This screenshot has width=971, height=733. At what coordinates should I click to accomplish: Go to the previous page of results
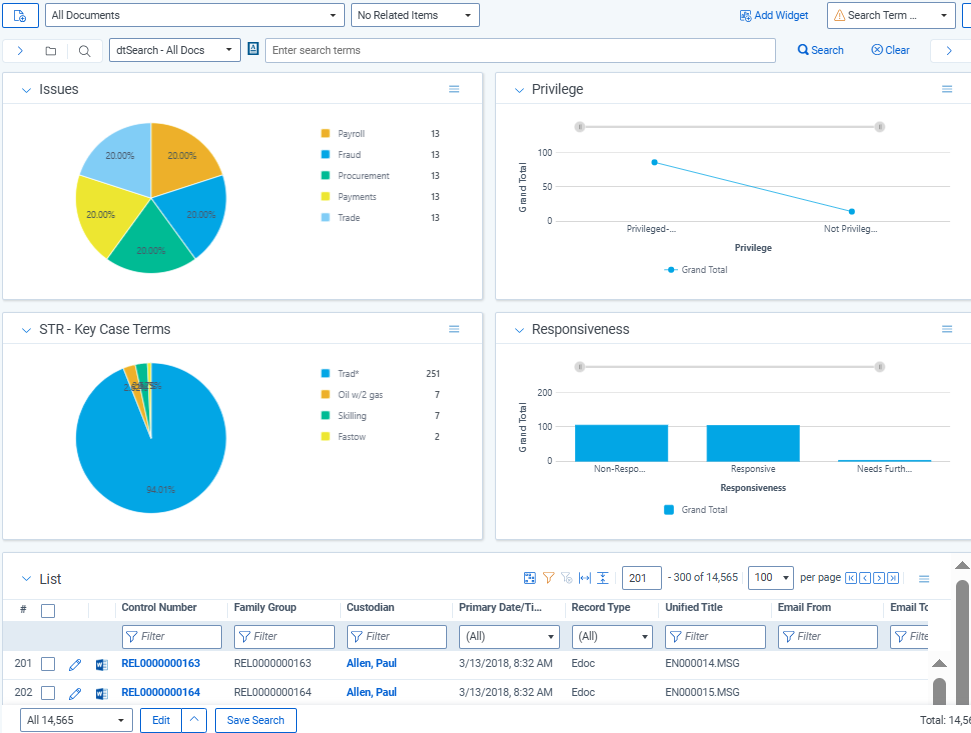coord(865,578)
